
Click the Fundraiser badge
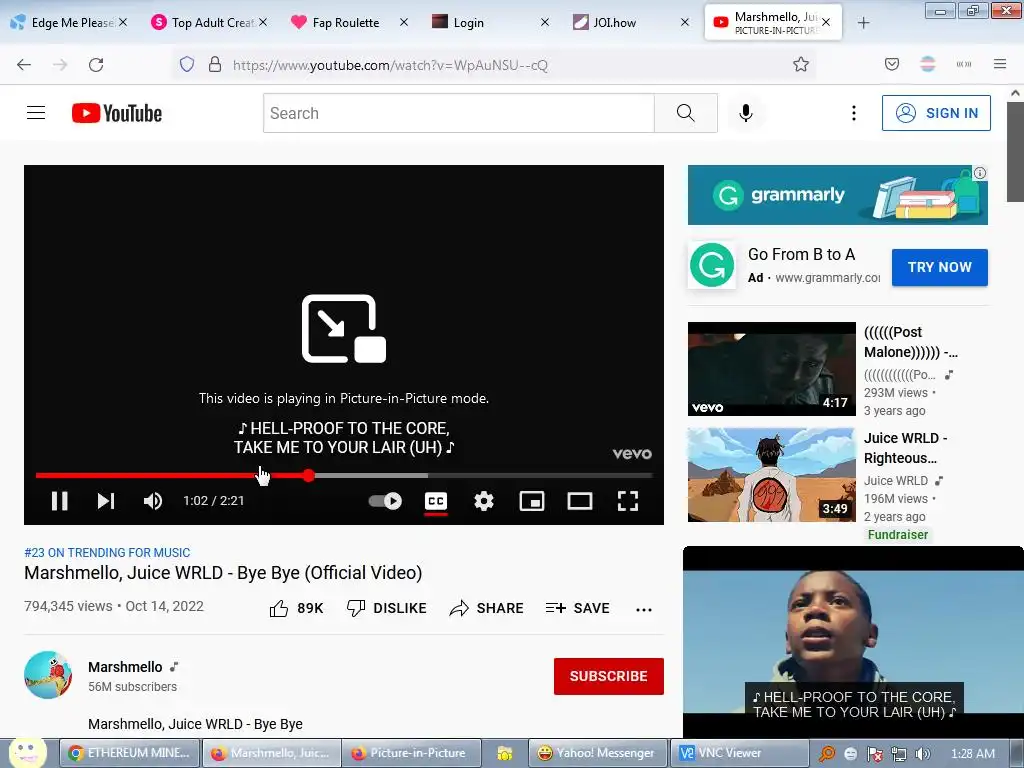pyautogui.click(x=897, y=535)
